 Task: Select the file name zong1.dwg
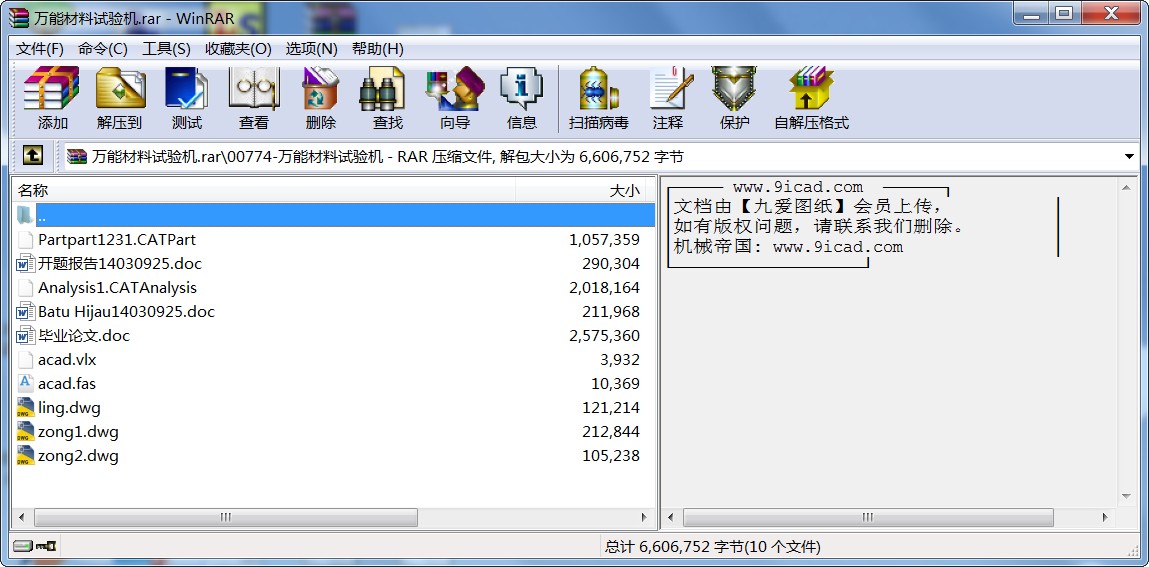78,431
